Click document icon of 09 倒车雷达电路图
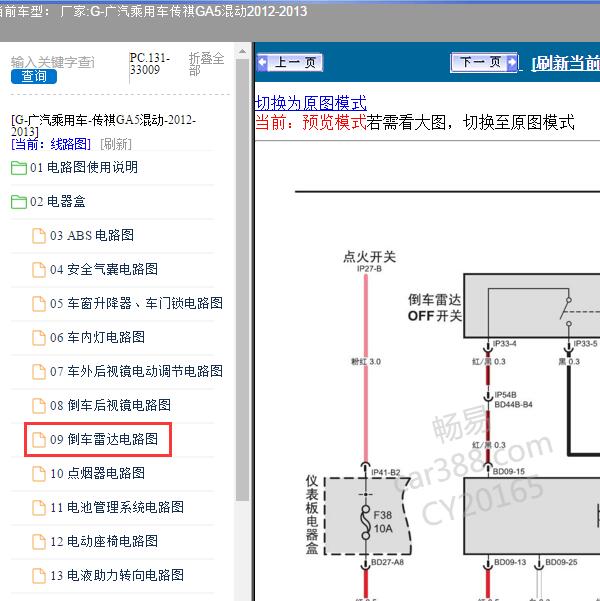This screenshot has width=600, height=601. (39, 440)
